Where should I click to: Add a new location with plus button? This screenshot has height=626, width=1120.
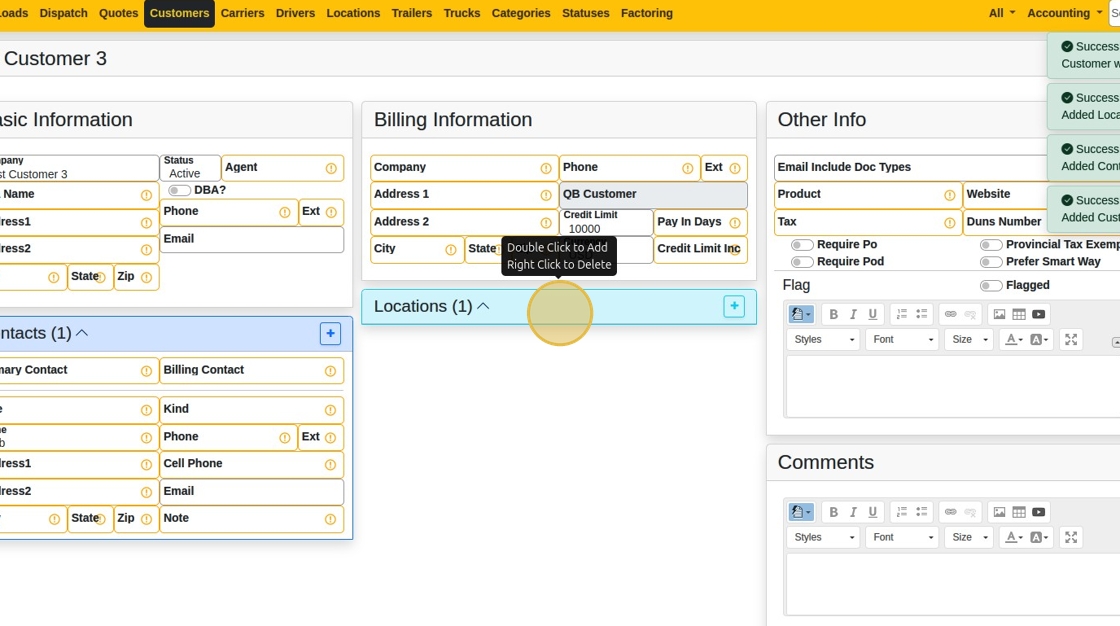click(x=734, y=306)
